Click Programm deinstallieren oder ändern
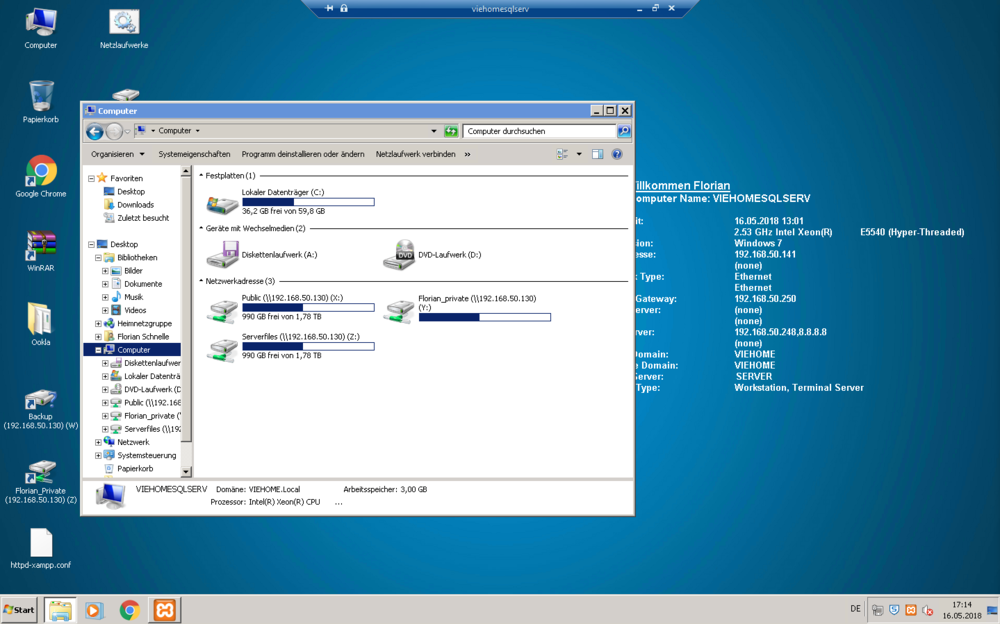This screenshot has height=624, width=1000. click(303, 155)
